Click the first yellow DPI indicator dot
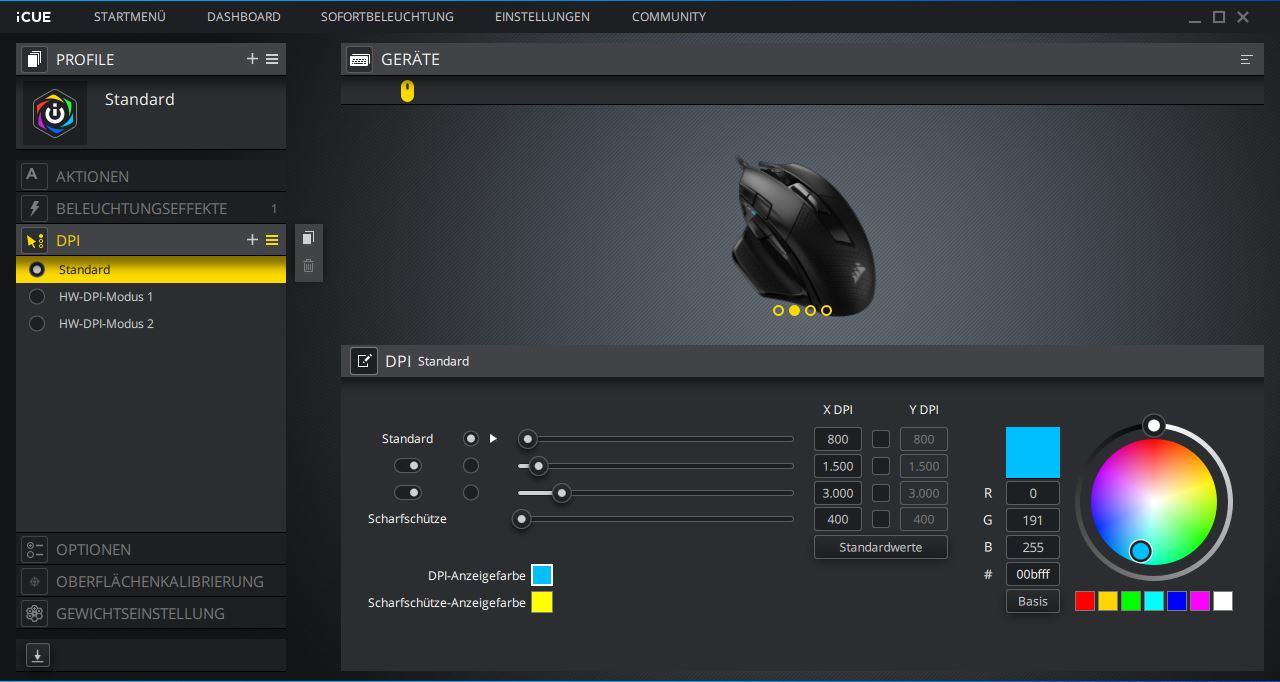Screen dimensions: 1280x682 pyautogui.click(x=778, y=310)
